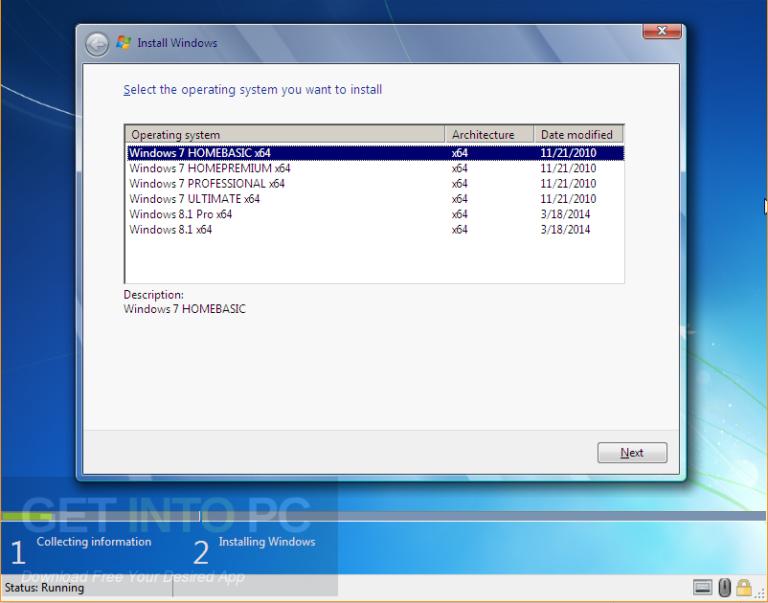Click the Next button
Screen dimensions: 768x603
point(632,453)
